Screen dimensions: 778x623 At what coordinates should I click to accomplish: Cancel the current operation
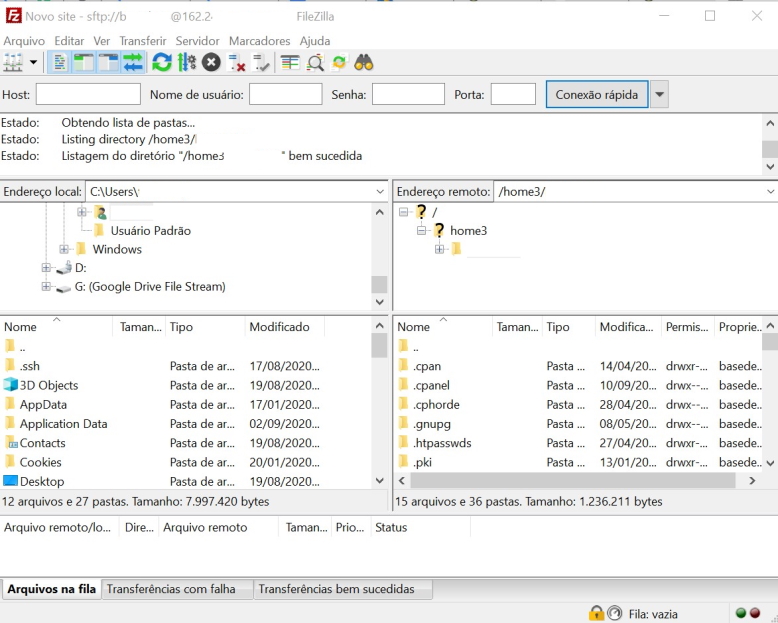pyautogui.click(x=211, y=62)
